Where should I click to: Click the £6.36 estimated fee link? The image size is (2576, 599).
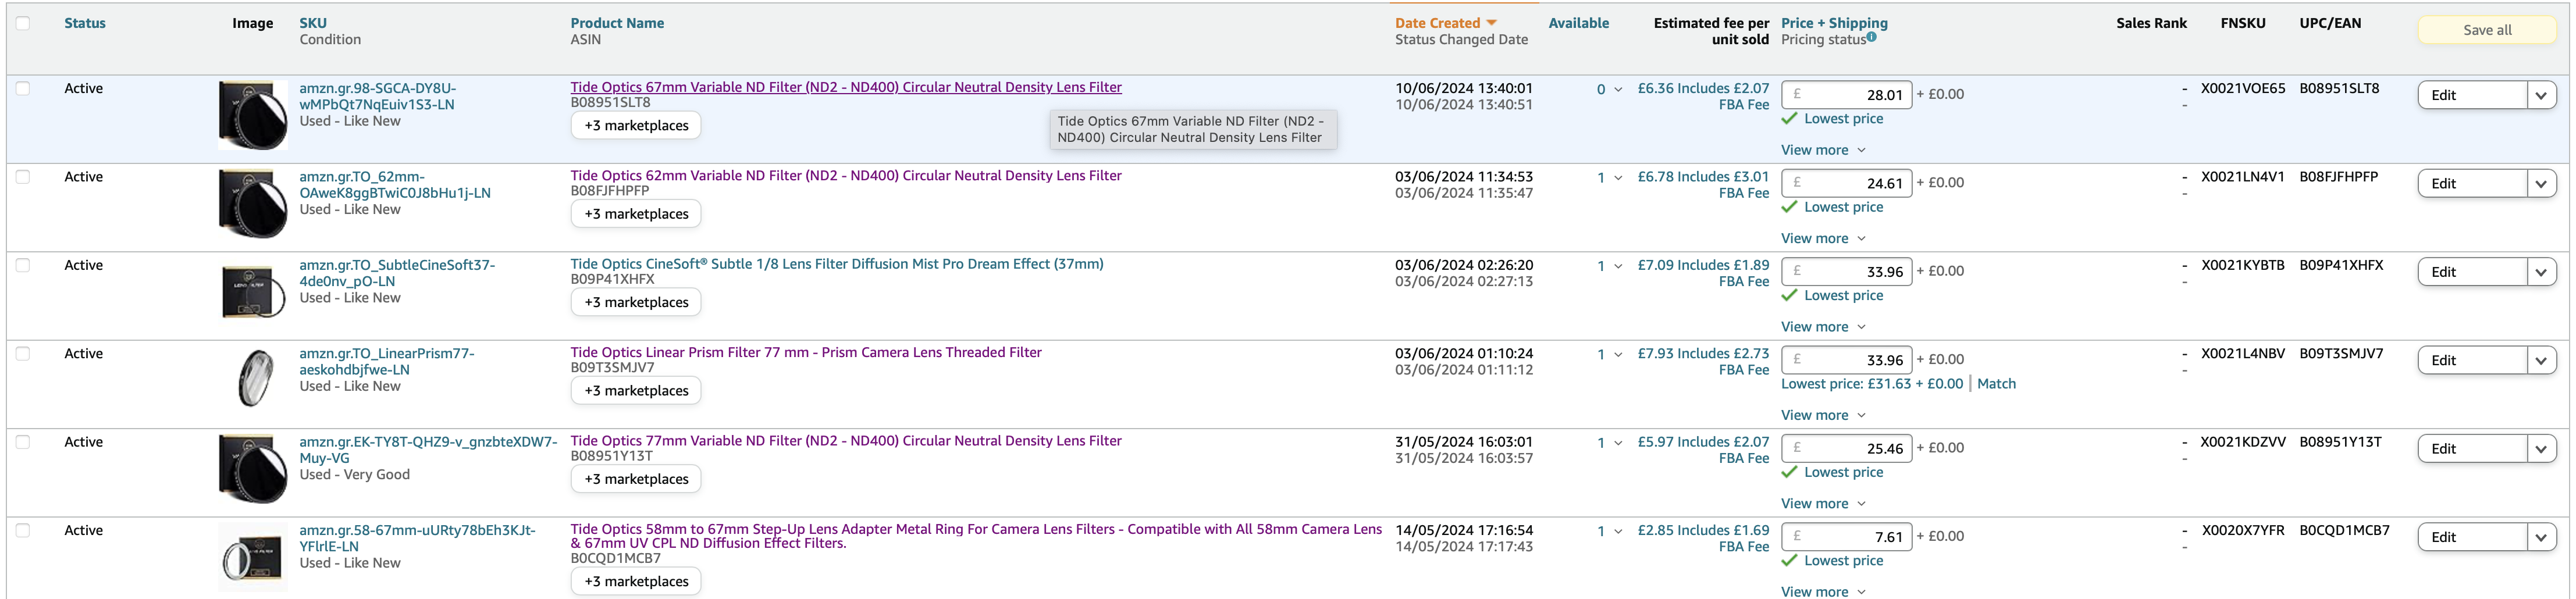click(1703, 96)
